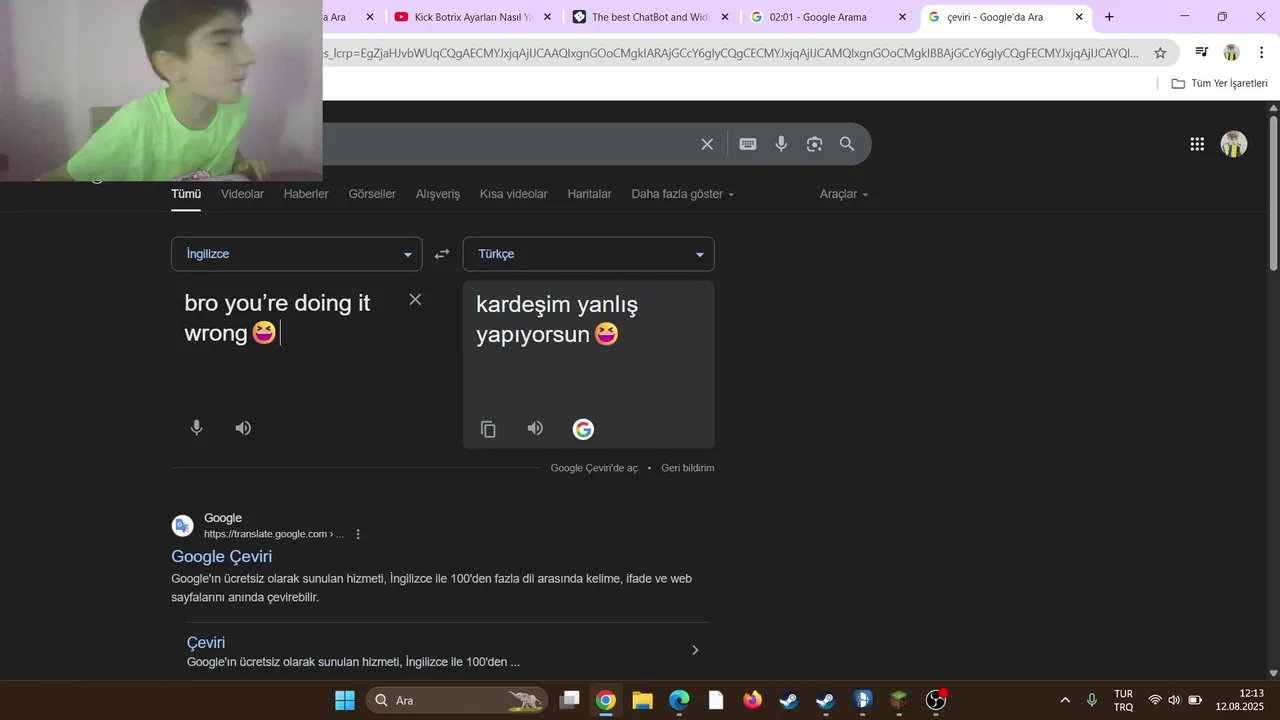Launch Firefox from the taskbar
Viewport: 1280px width, 720px height.
pos(752,700)
